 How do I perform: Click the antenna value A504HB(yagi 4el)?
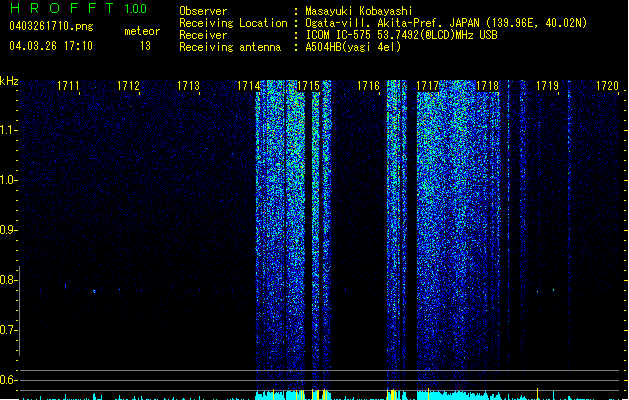tap(353, 47)
